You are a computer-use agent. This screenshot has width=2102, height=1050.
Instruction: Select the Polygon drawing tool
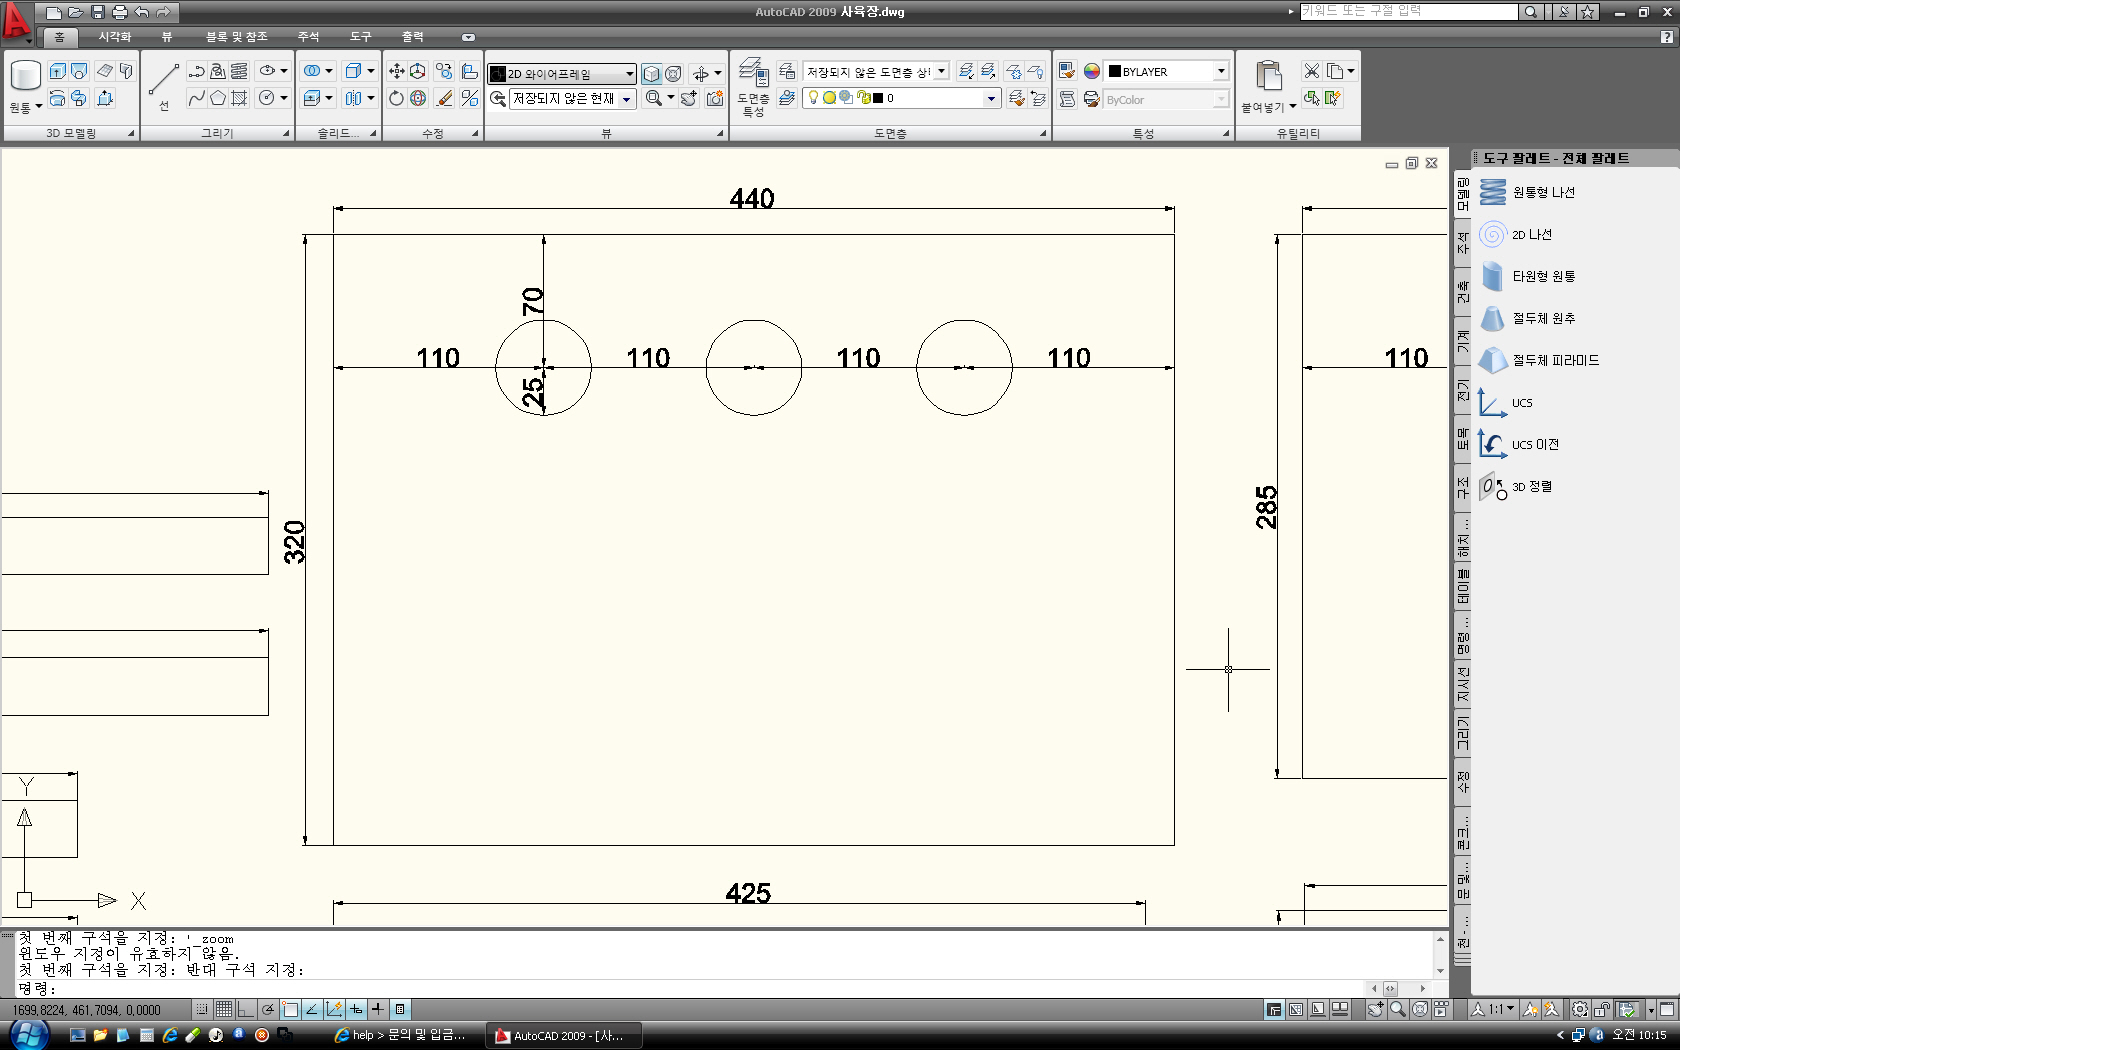click(x=218, y=98)
